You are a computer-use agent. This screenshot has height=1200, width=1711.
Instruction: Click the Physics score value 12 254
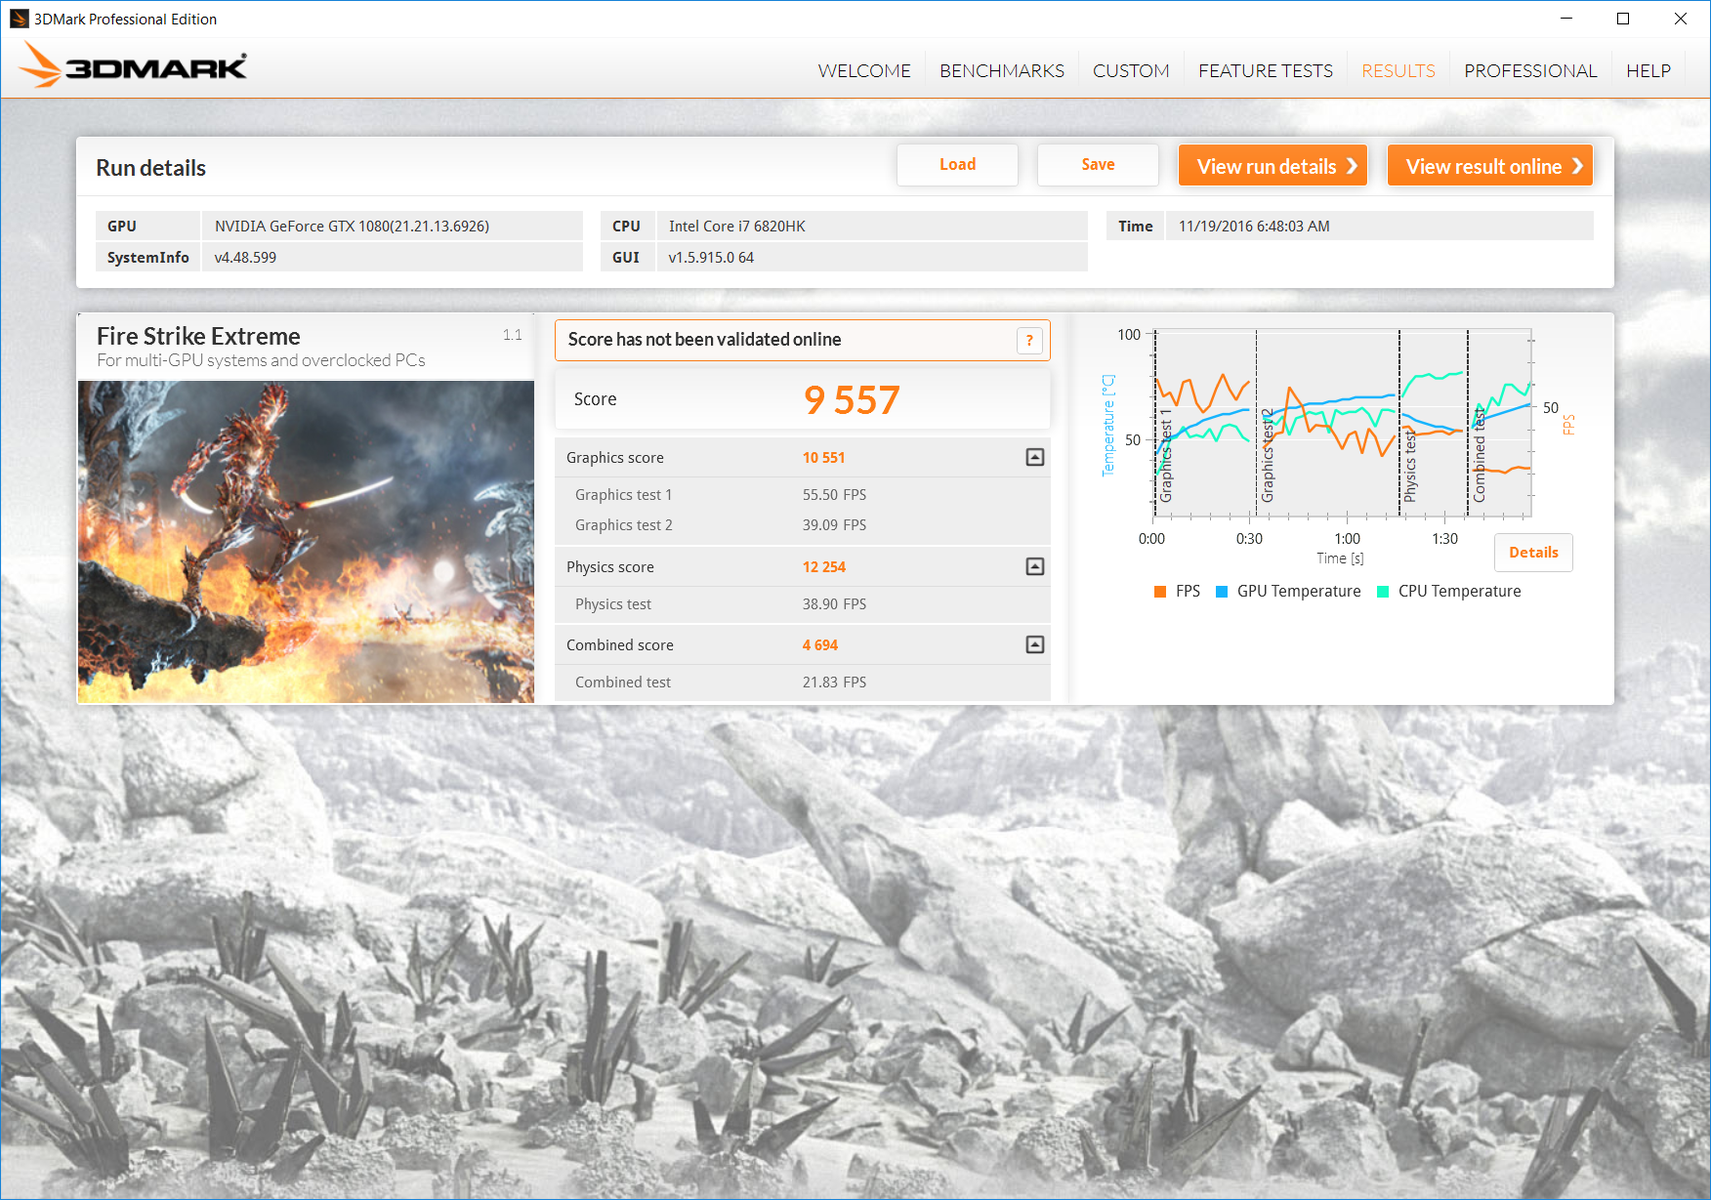click(824, 567)
